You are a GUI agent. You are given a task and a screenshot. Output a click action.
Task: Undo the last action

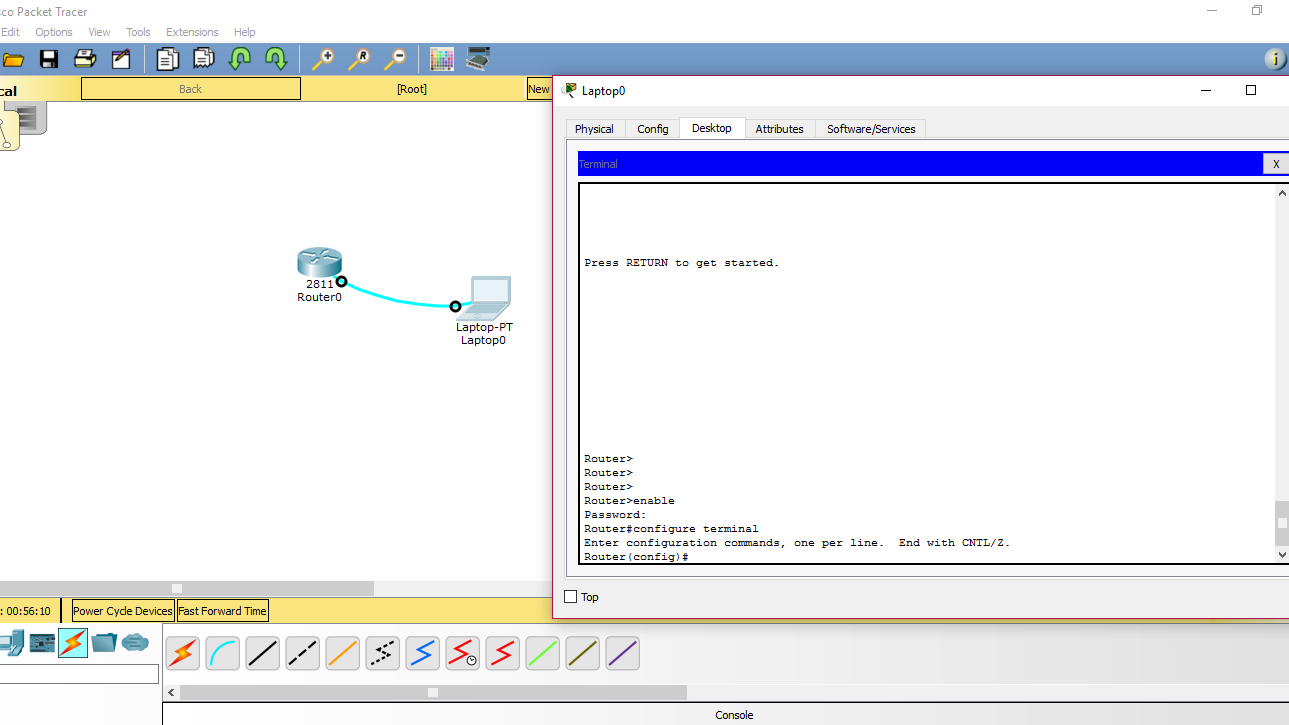[240, 59]
